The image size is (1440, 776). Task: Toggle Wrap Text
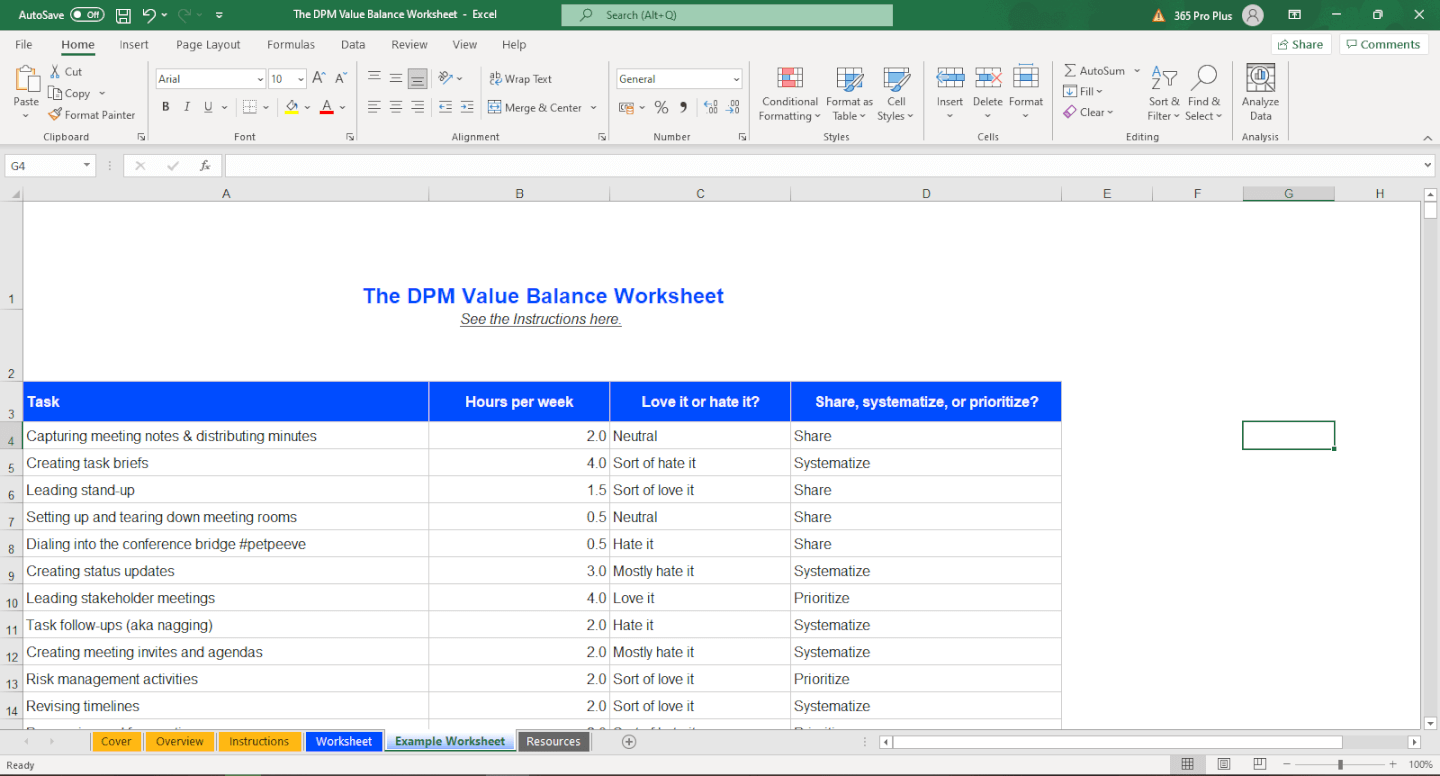pyautogui.click(x=520, y=79)
